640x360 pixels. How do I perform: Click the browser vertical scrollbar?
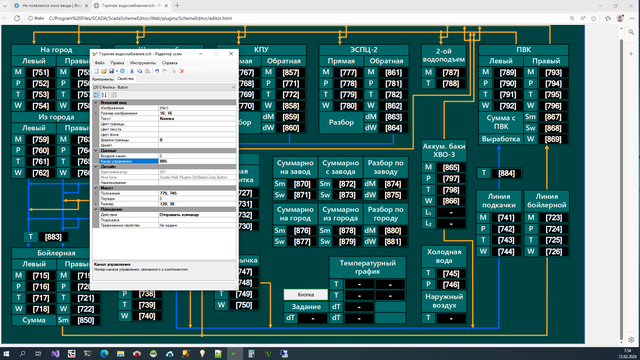pyautogui.click(x=621, y=184)
